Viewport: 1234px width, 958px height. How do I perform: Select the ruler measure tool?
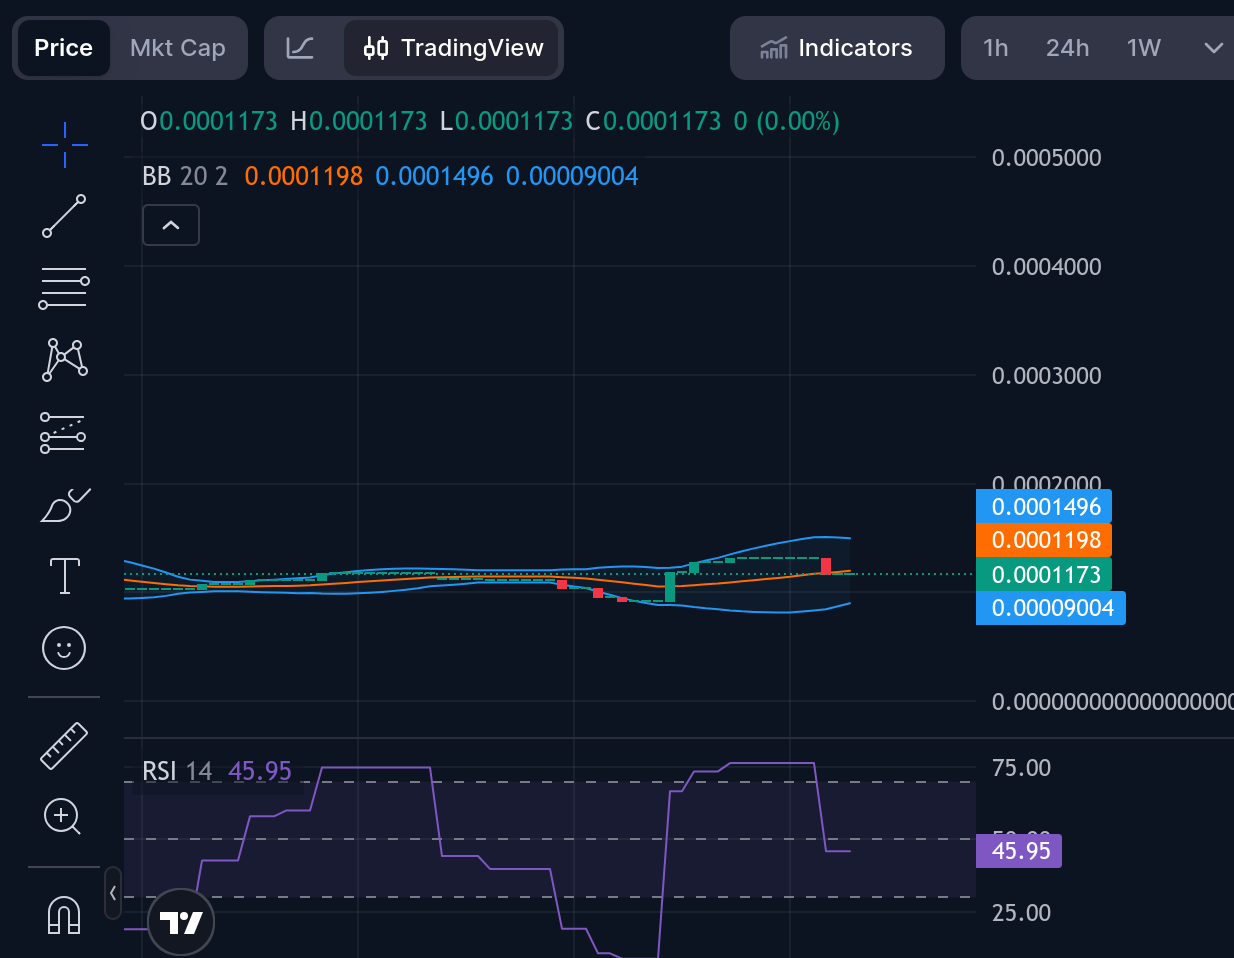64,745
